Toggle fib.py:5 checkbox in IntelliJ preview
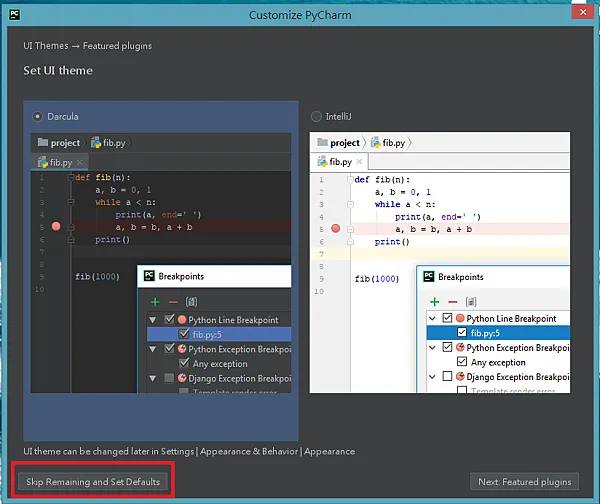This screenshot has height=504, width=600. (462, 332)
